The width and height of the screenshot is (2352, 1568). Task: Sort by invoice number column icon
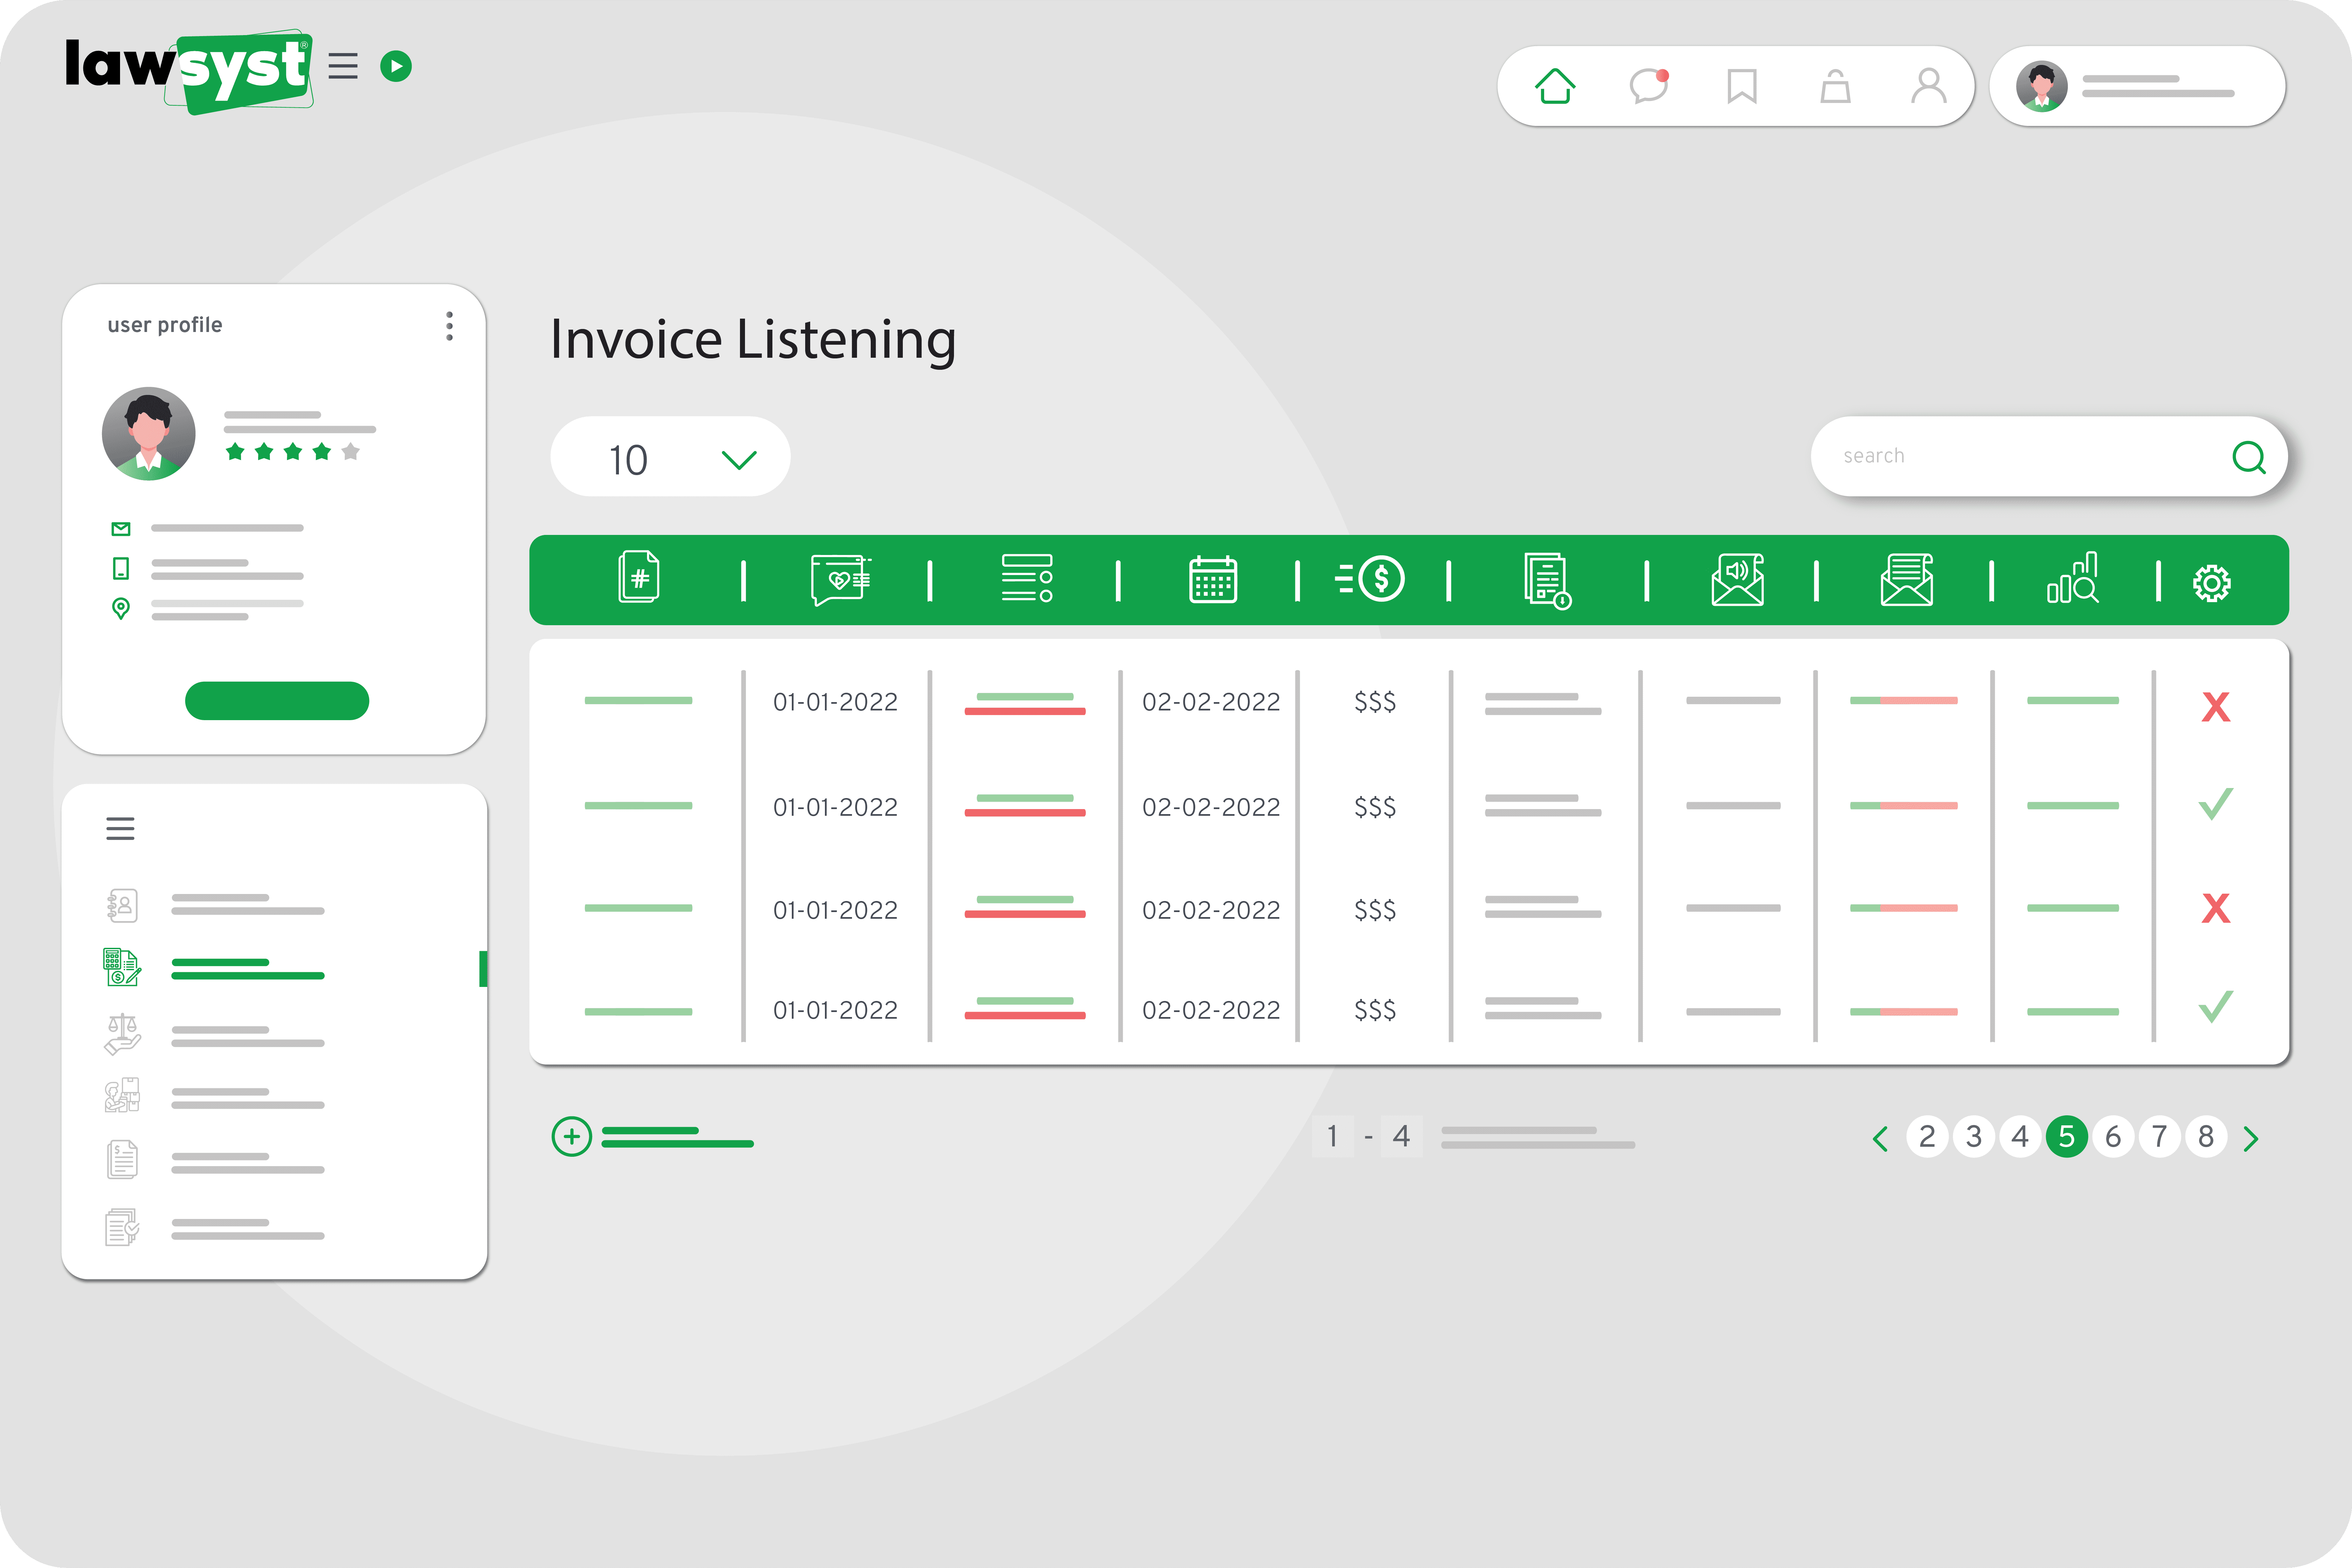pyautogui.click(x=639, y=577)
